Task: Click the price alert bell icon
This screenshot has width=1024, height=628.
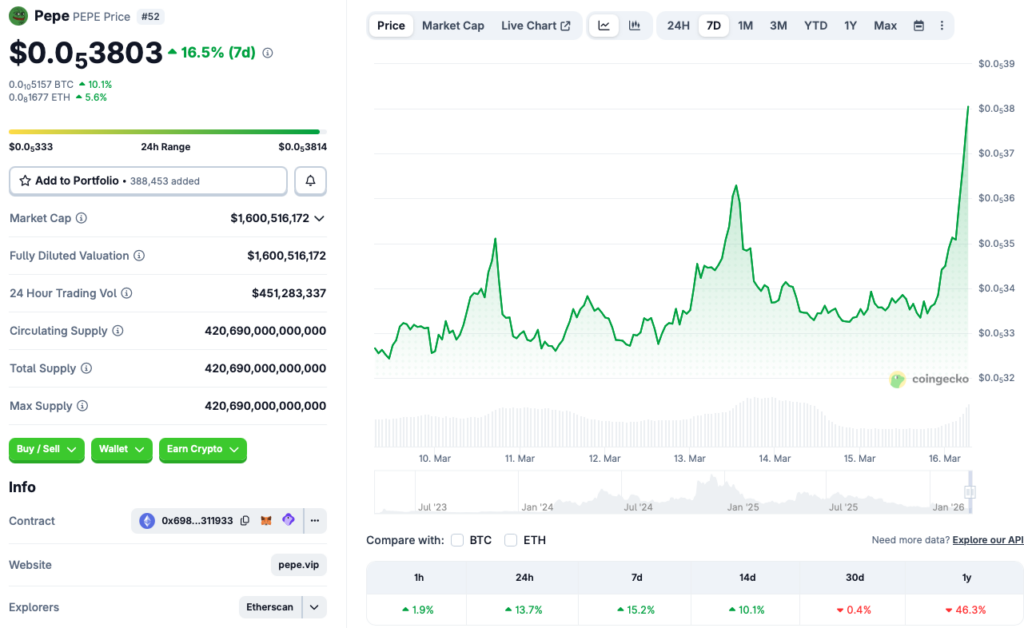Action: point(310,181)
